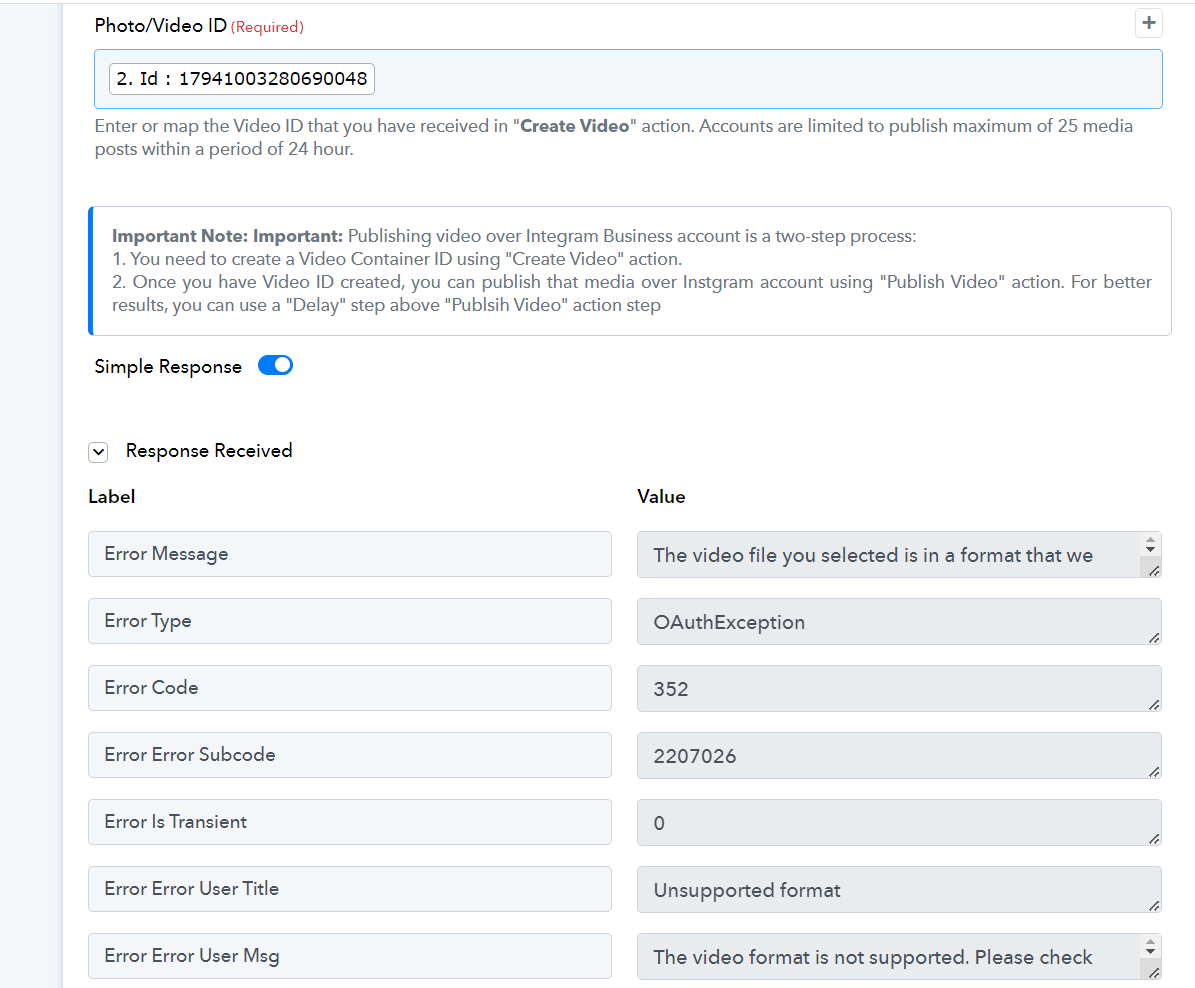Click the mapped Id tag 17941003280690048
The image size is (1195, 988).
click(x=242, y=79)
